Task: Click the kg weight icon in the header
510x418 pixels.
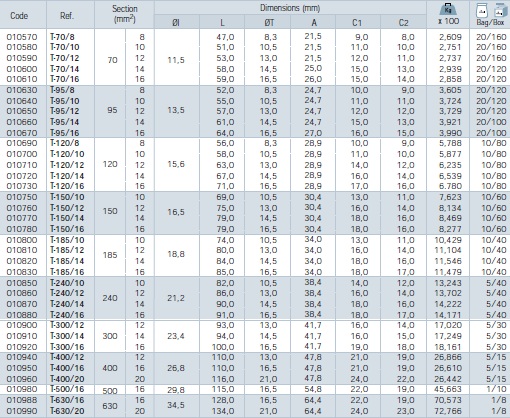Action: point(448,9)
